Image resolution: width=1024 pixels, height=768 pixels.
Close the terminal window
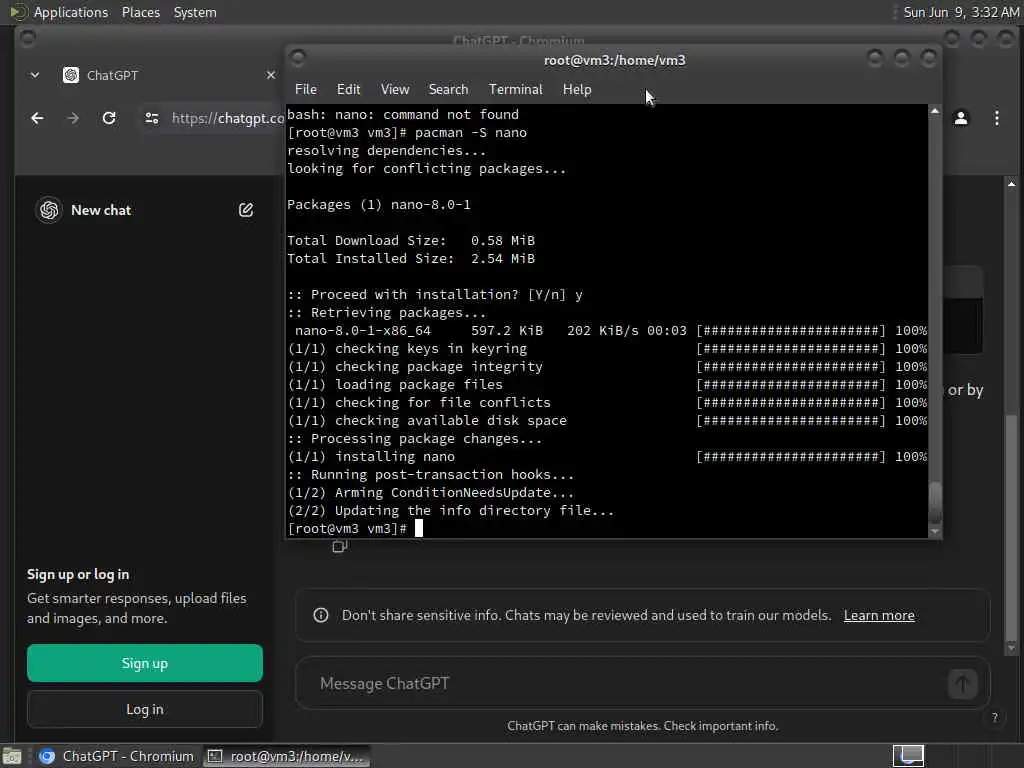[928, 59]
